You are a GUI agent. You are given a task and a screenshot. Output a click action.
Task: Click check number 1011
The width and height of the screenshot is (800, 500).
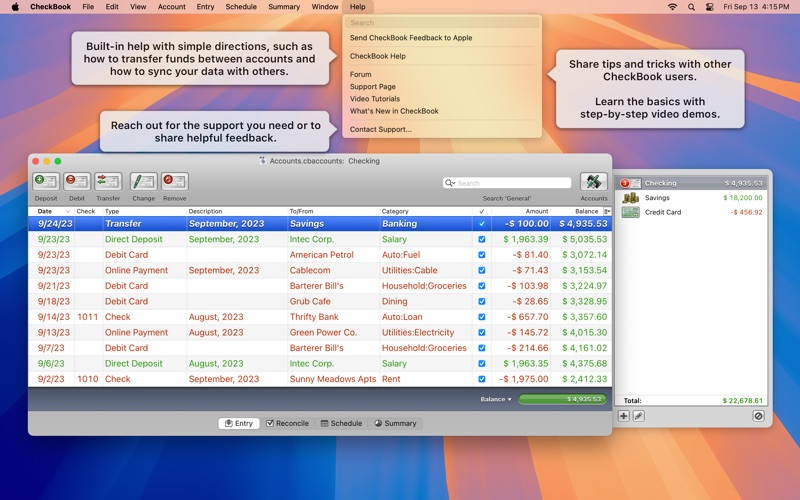tap(87, 317)
